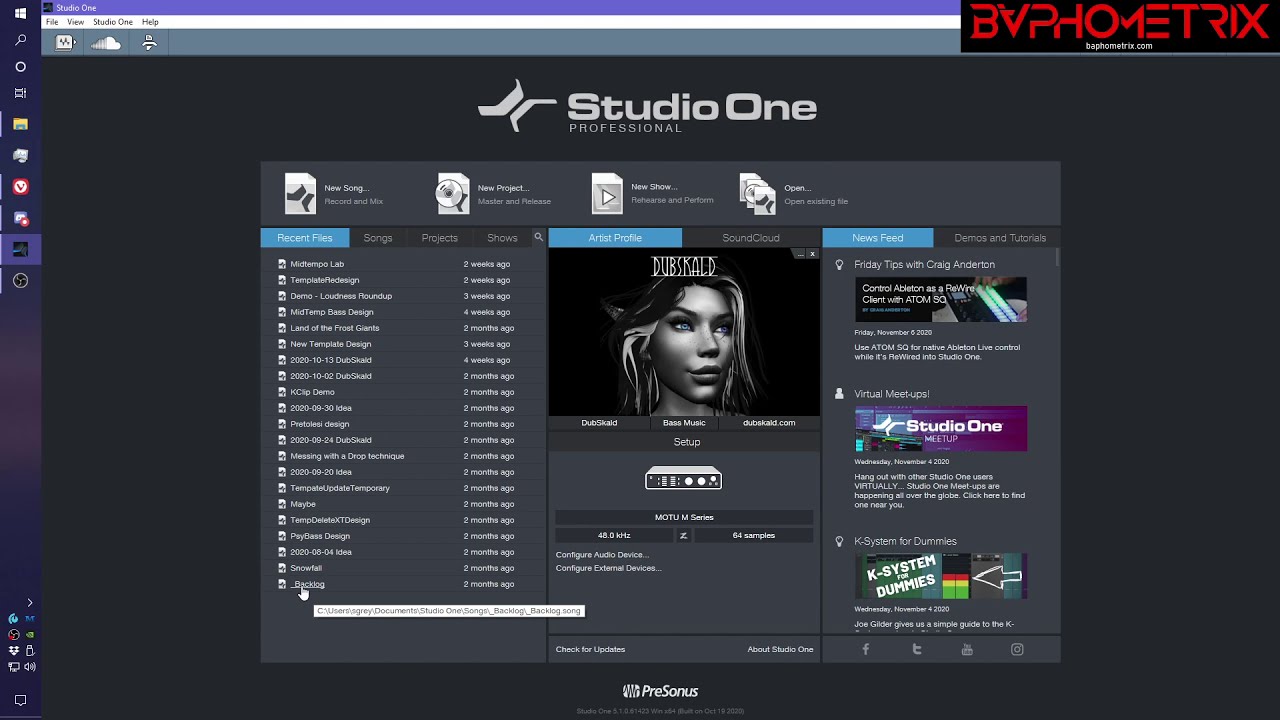Click Configure Audio Device link
Image resolution: width=1280 pixels, height=720 pixels.
pyautogui.click(x=602, y=555)
